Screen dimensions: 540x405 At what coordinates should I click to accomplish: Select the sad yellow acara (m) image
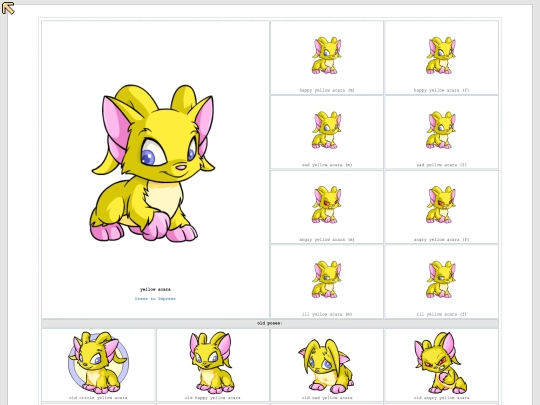[x=326, y=130]
